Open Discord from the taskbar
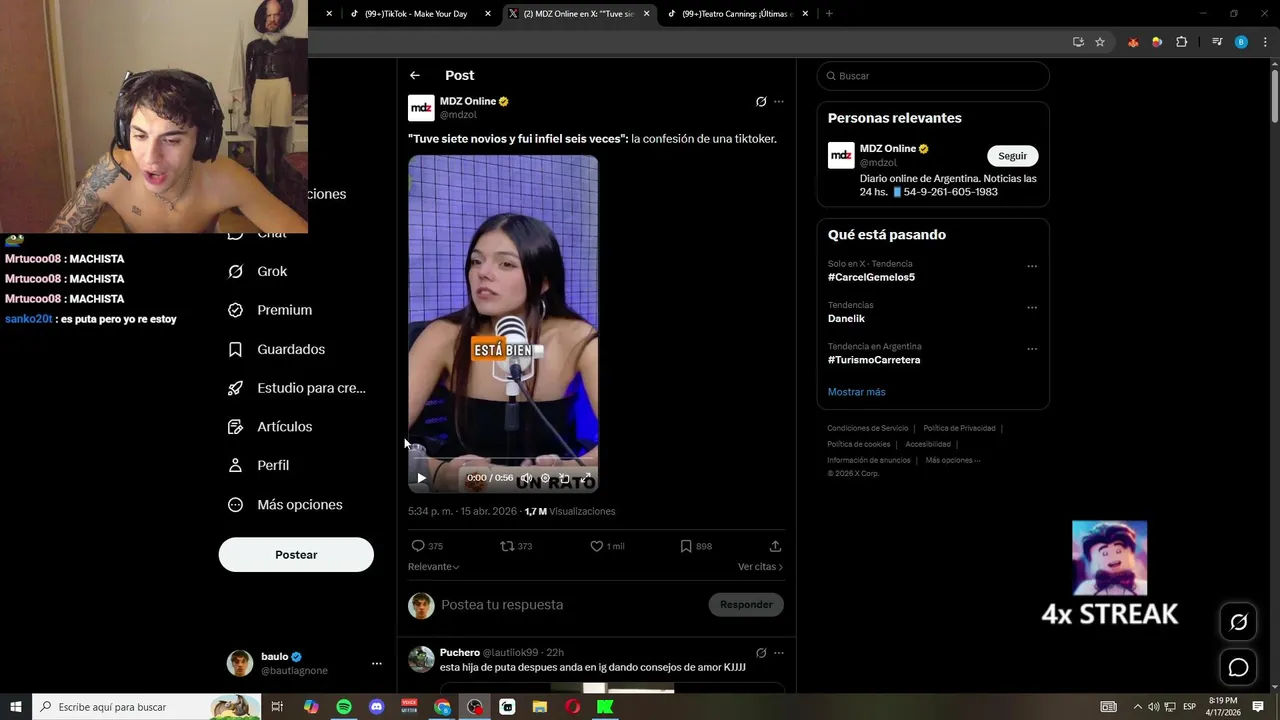 pos(377,707)
